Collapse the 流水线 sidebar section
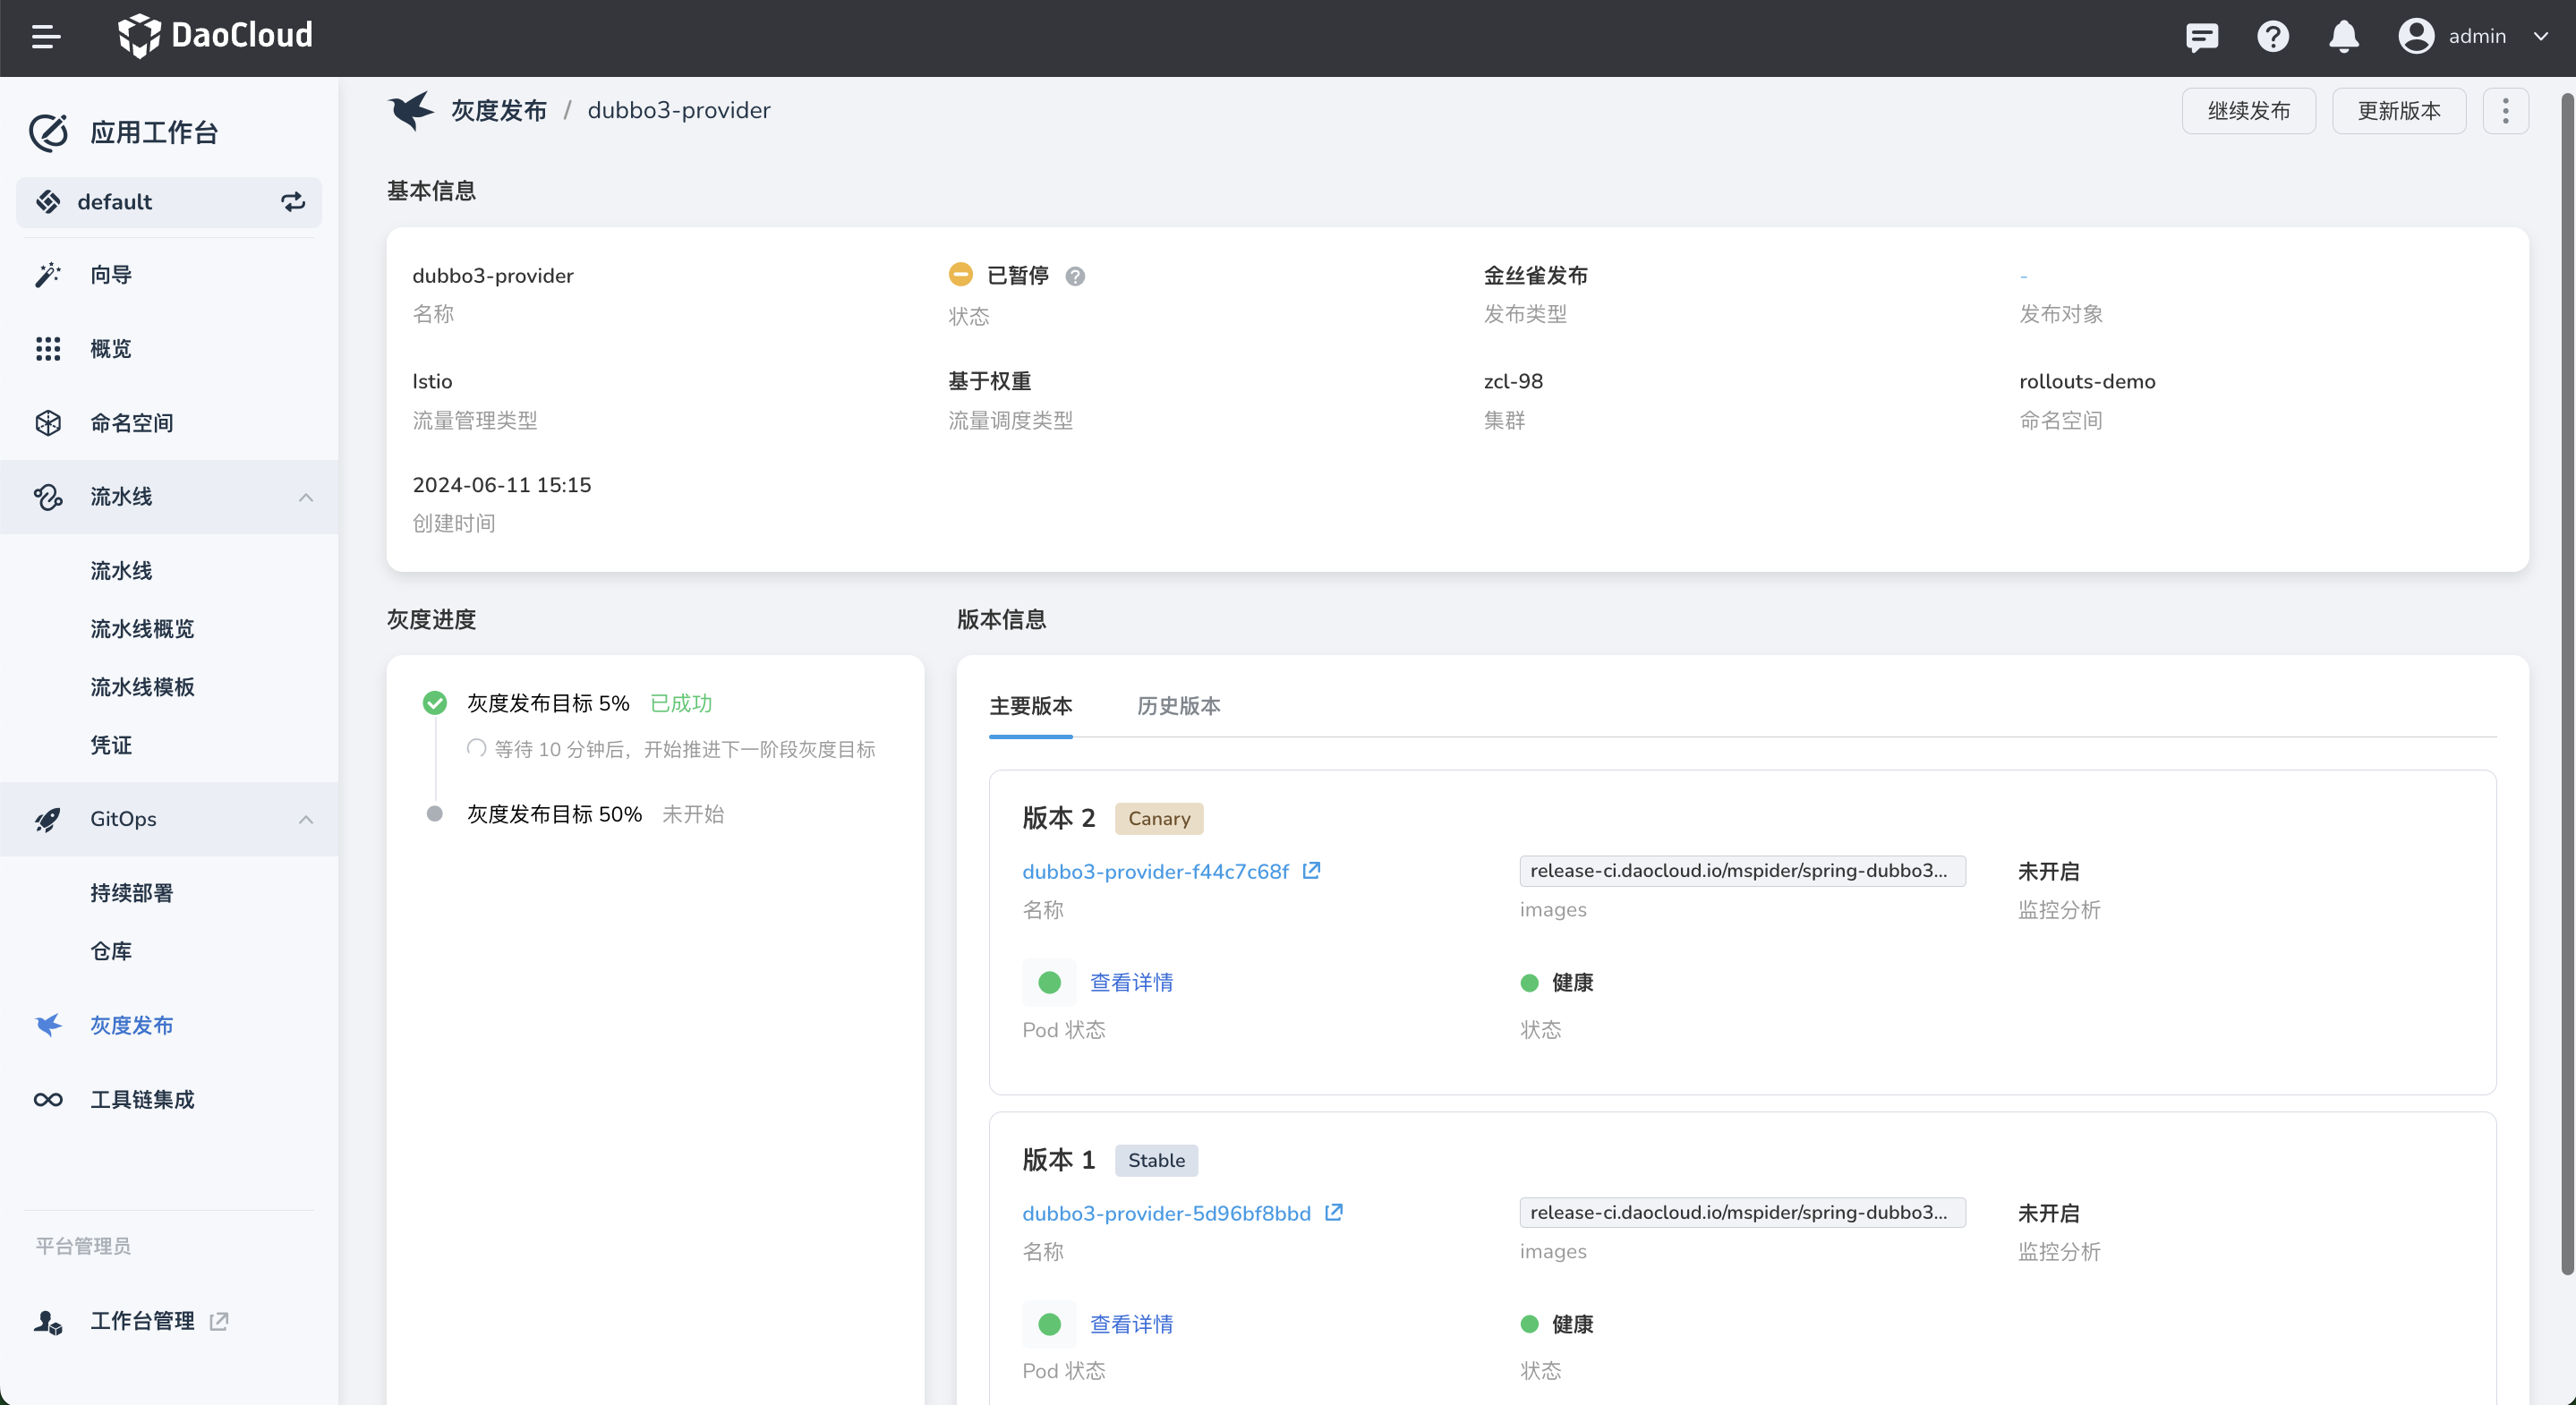This screenshot has width=2576, height=1405. 306,497
